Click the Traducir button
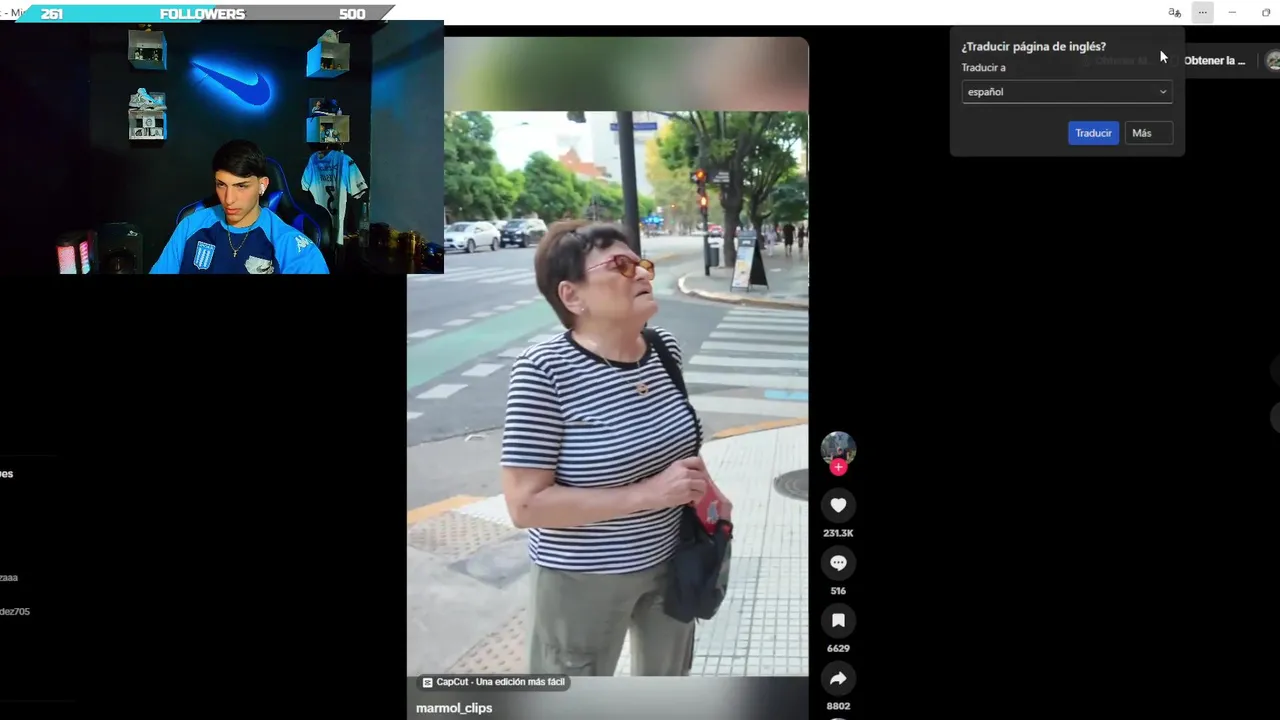Screen dimensions: 1280x720 tap(1093, 133)
